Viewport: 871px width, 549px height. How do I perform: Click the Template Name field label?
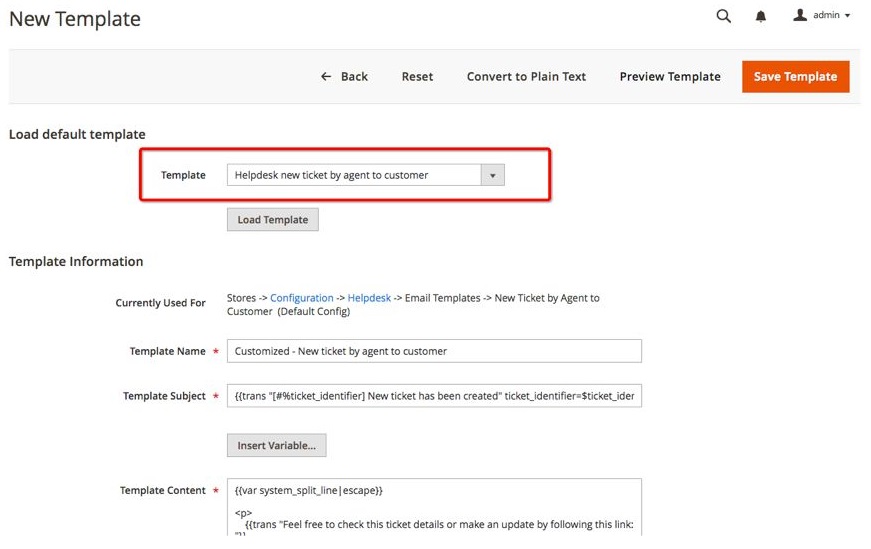point(167,352)
